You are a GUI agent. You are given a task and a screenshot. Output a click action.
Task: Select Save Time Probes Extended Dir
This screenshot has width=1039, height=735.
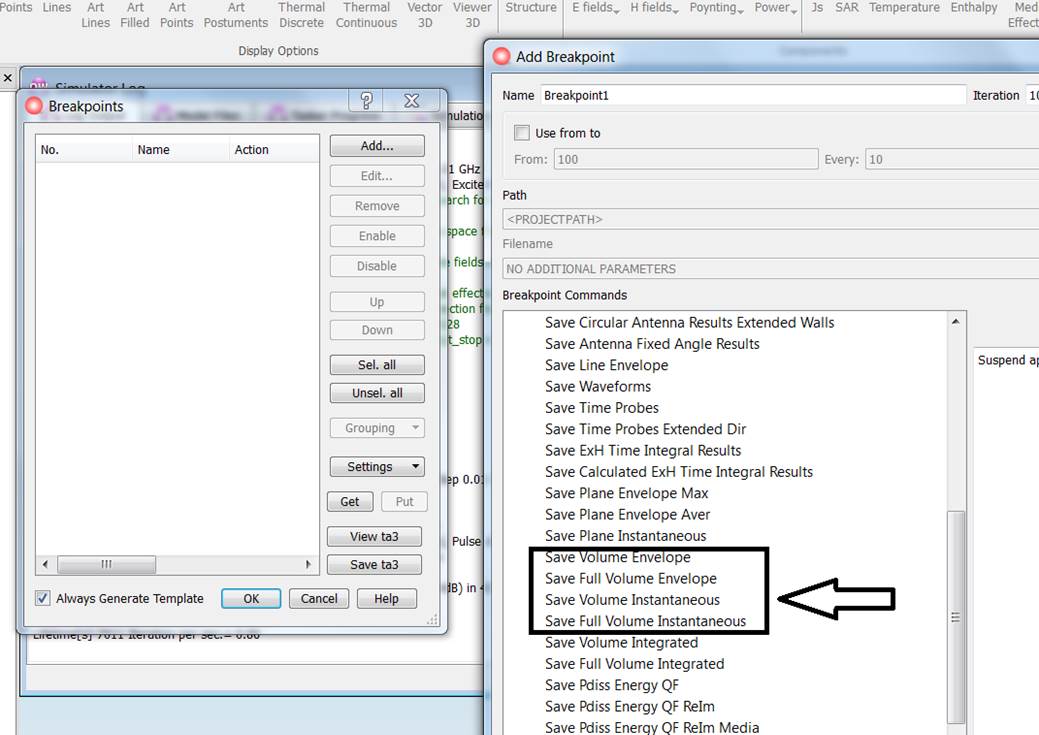[645, 429]
